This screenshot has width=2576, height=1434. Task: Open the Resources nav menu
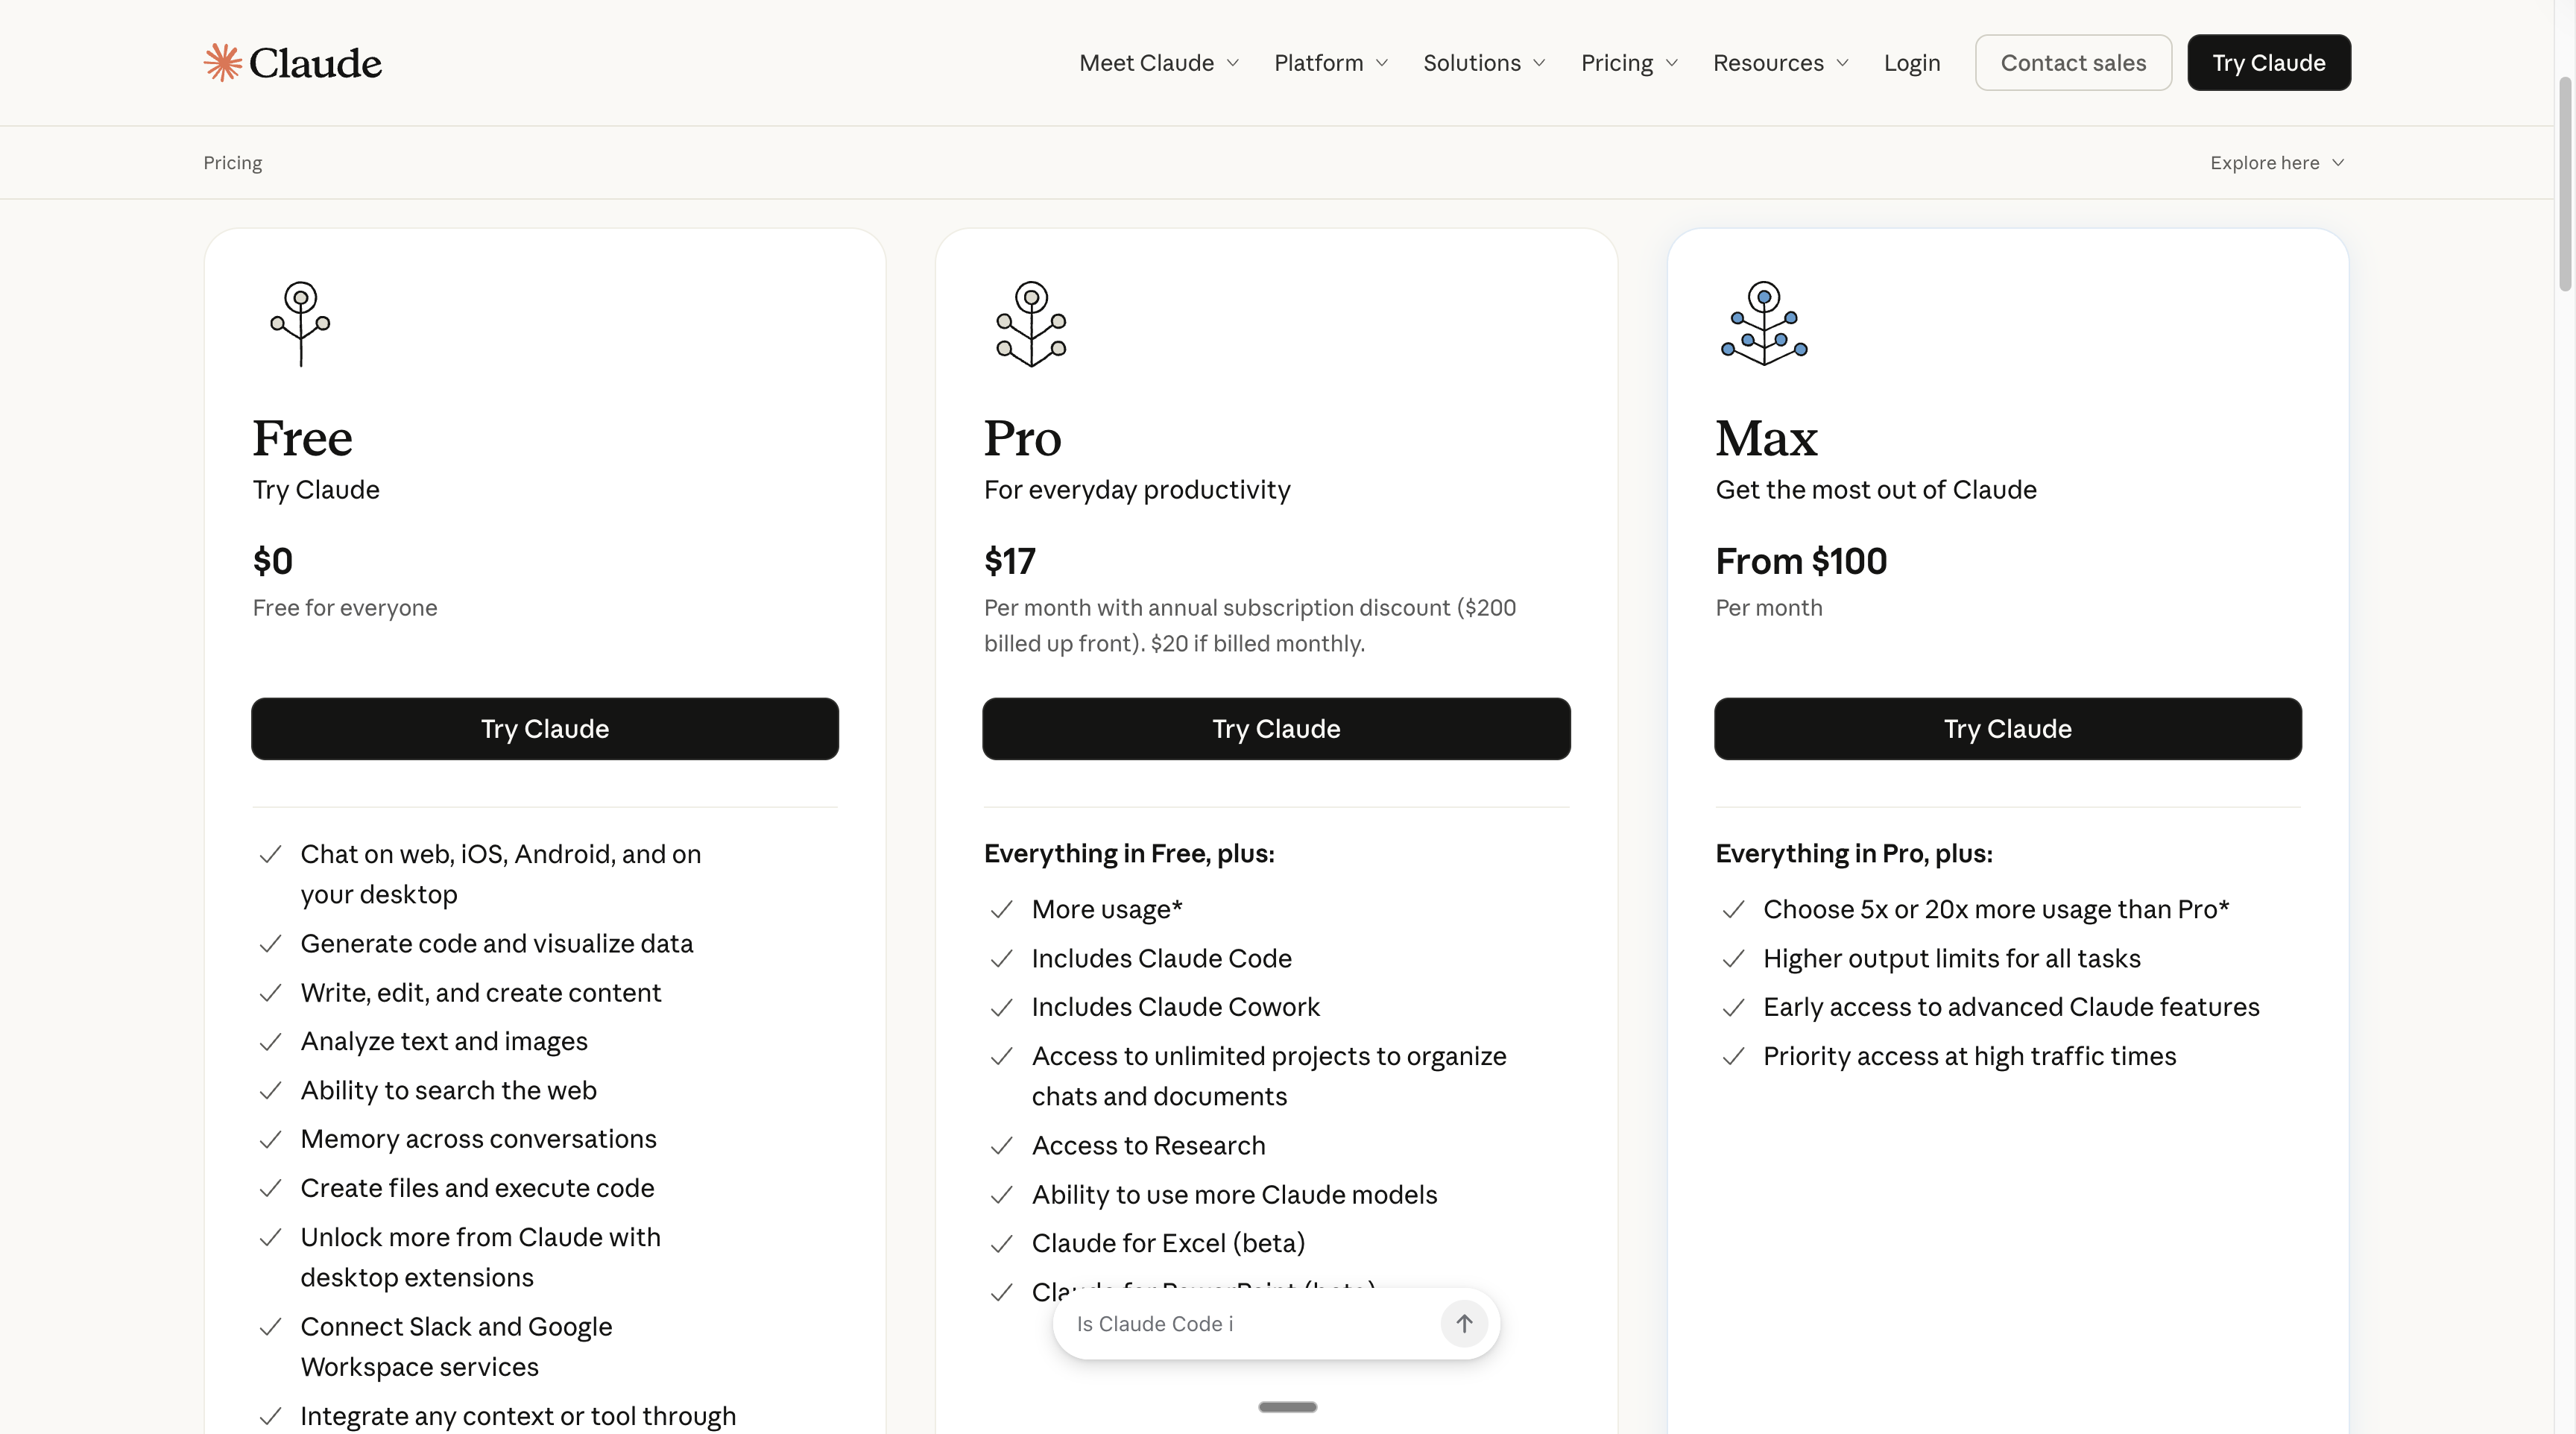(1779, 63)
